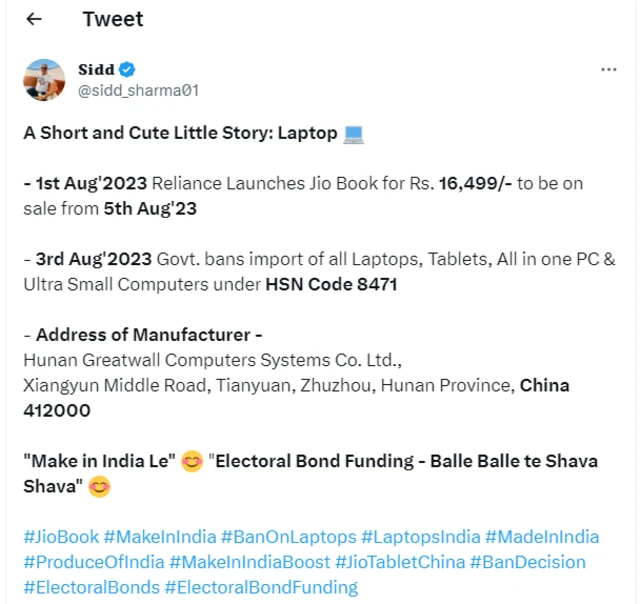This screenshot has height=604, width=640.
Task: Open the #ProduceOfIndia hashtag
Action: tap(93, 562)
